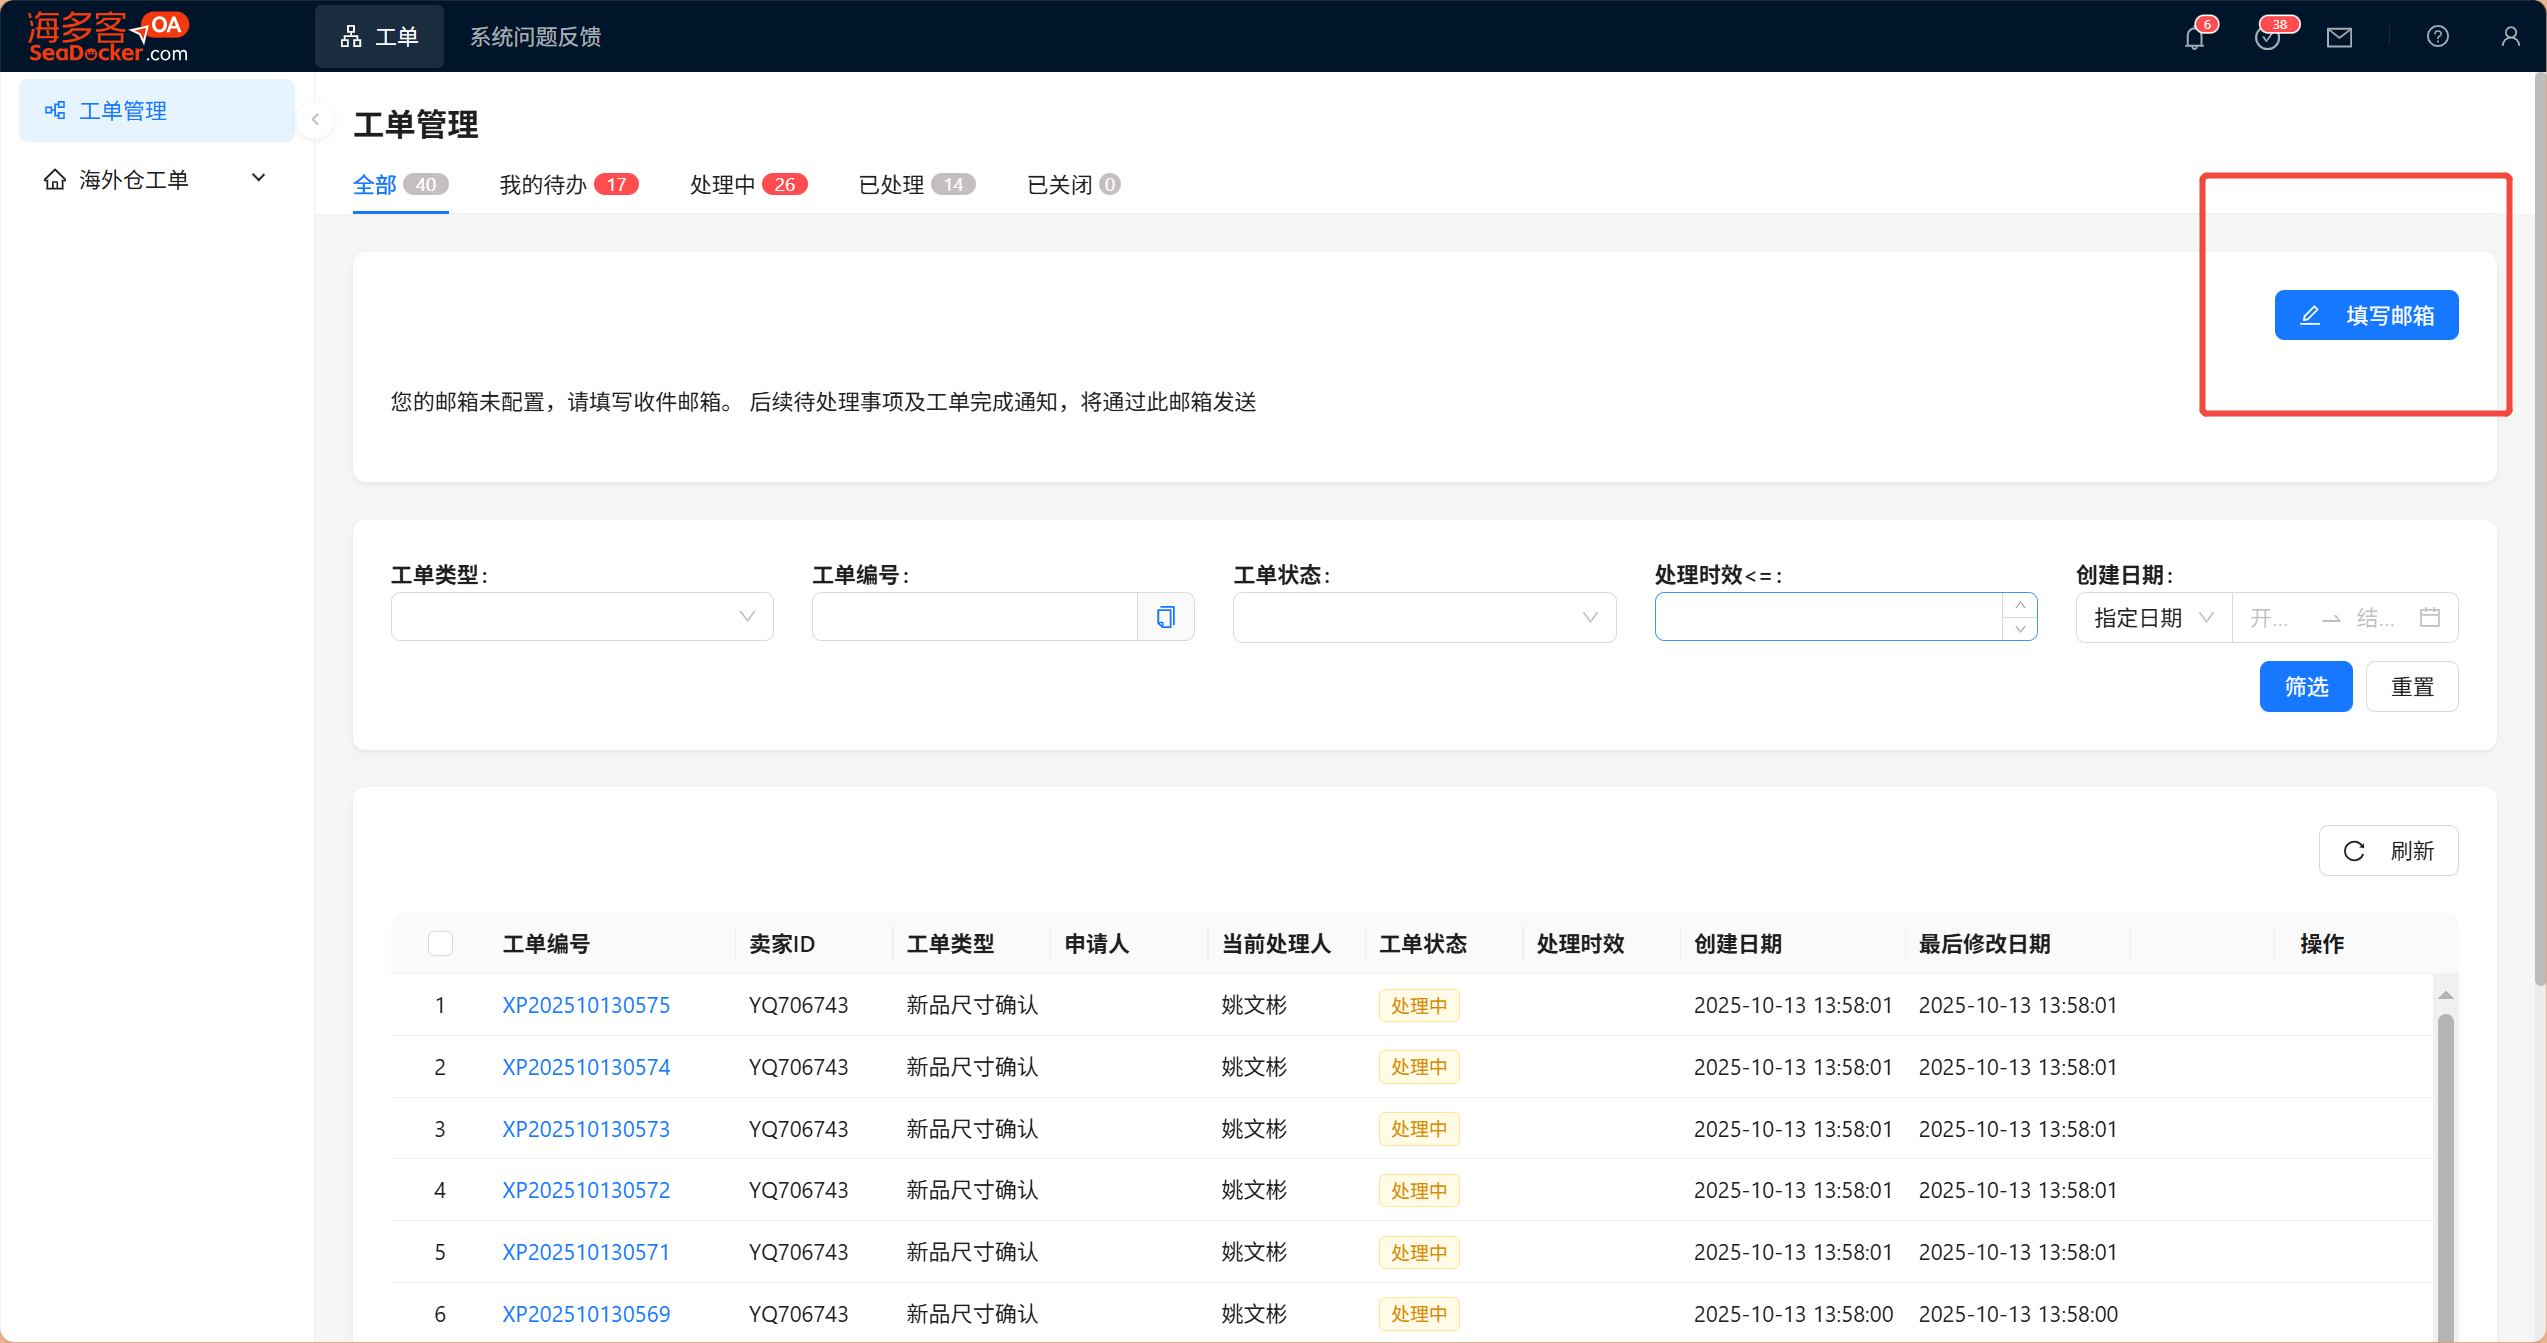Click the help question mark icon
Screen dimensions: 2547x1343
[2437, 37]
